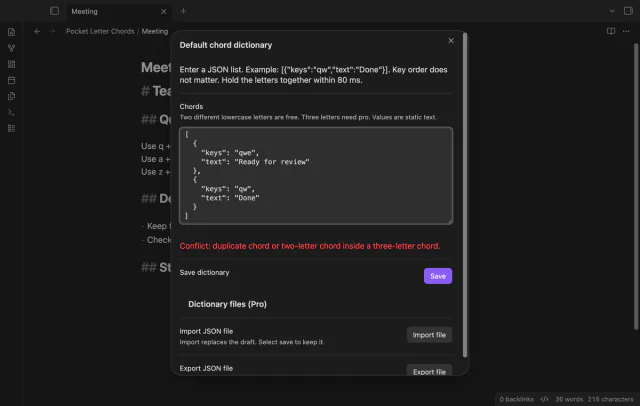Open Pocket Letter Chords breadcrumb folder

(x=100, y=31)
